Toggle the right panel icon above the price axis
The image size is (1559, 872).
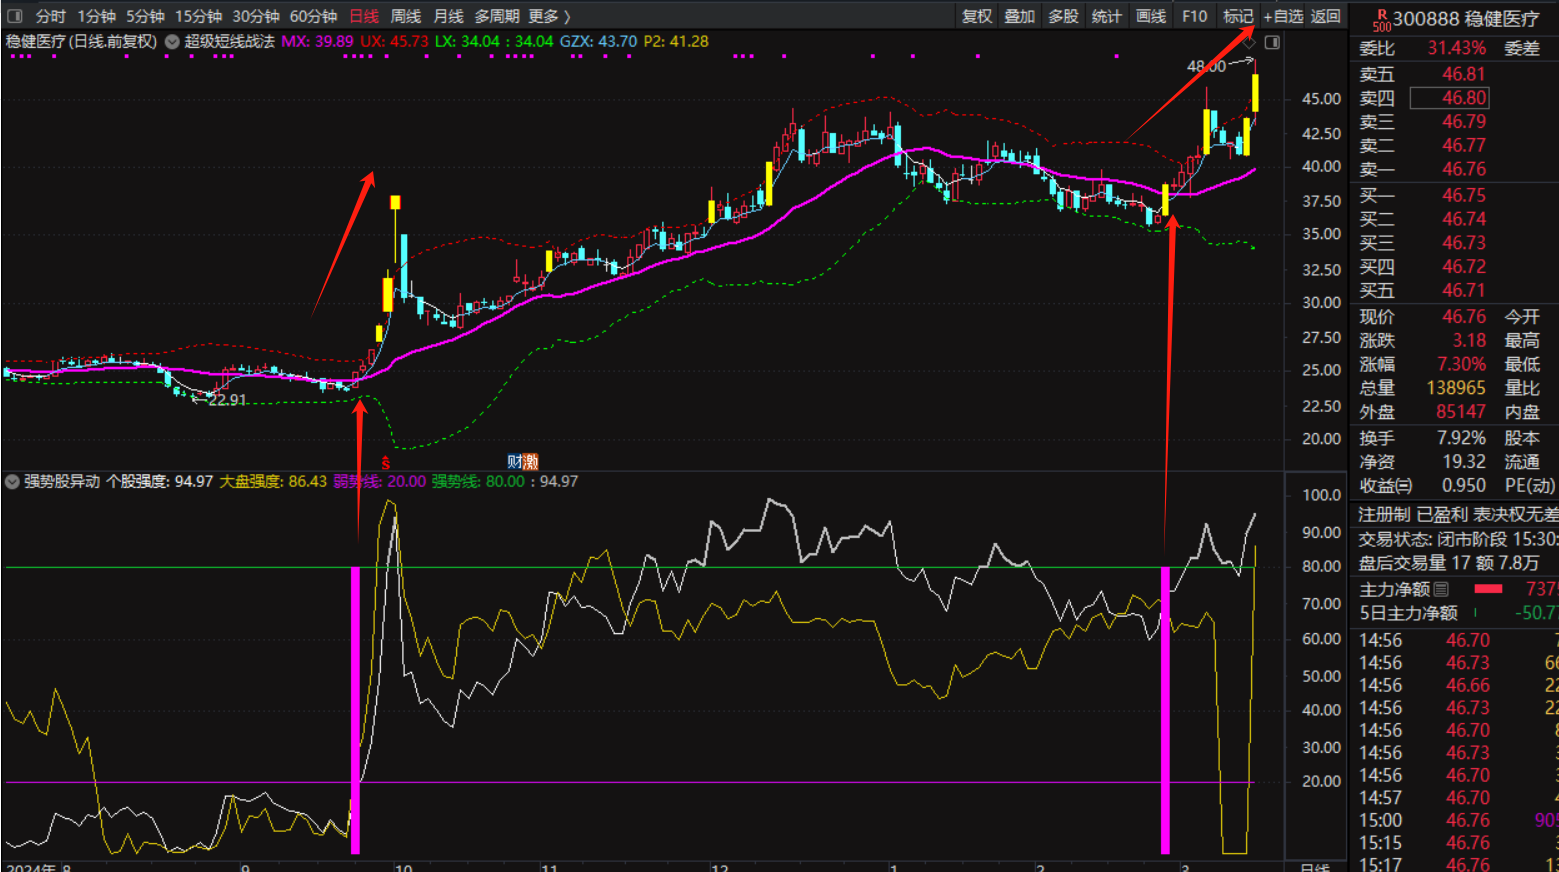pos(1272,42)
